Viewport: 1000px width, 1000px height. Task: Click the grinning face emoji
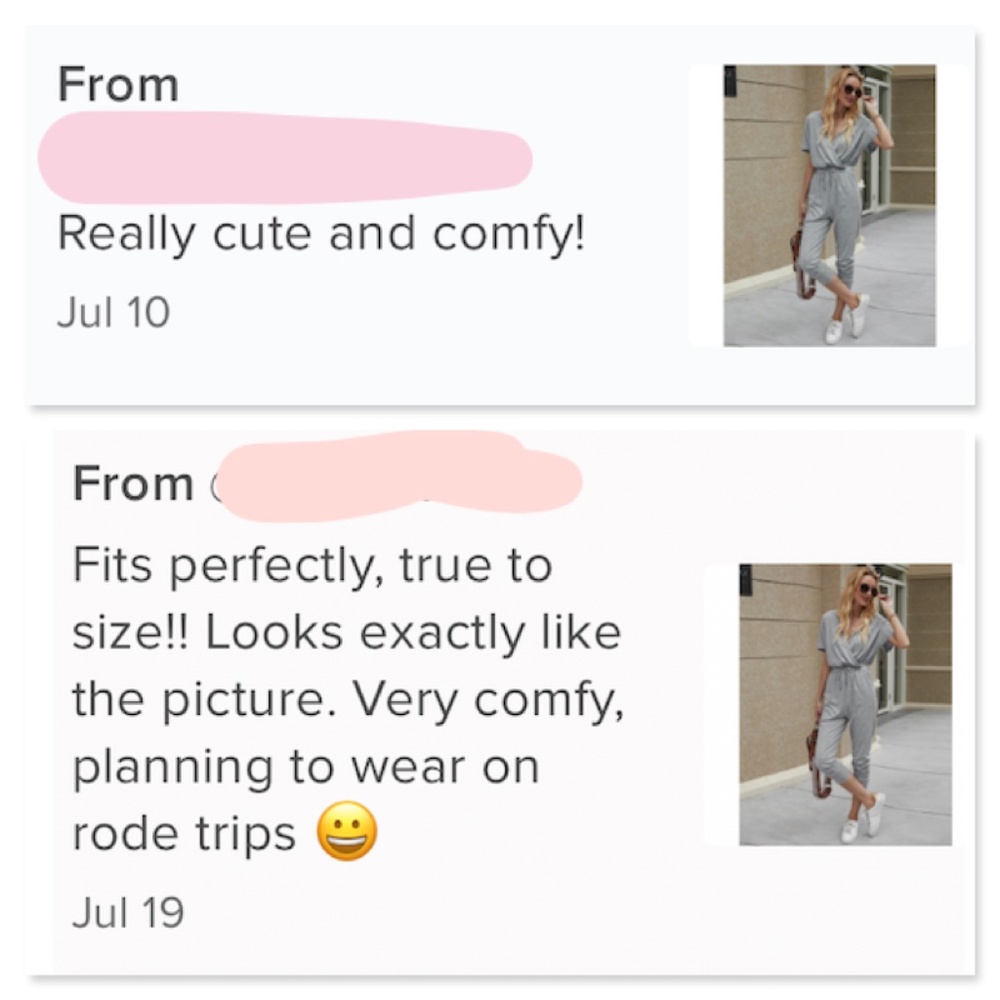pos(348,832)
